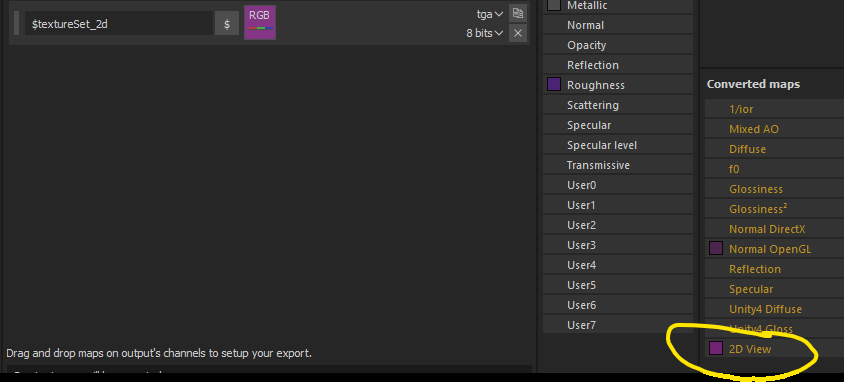The width and height of the screenshot is (844, 382).
Task: Click the drag handle of $textureSet_2d row
Action: click(x=16, y=23)
